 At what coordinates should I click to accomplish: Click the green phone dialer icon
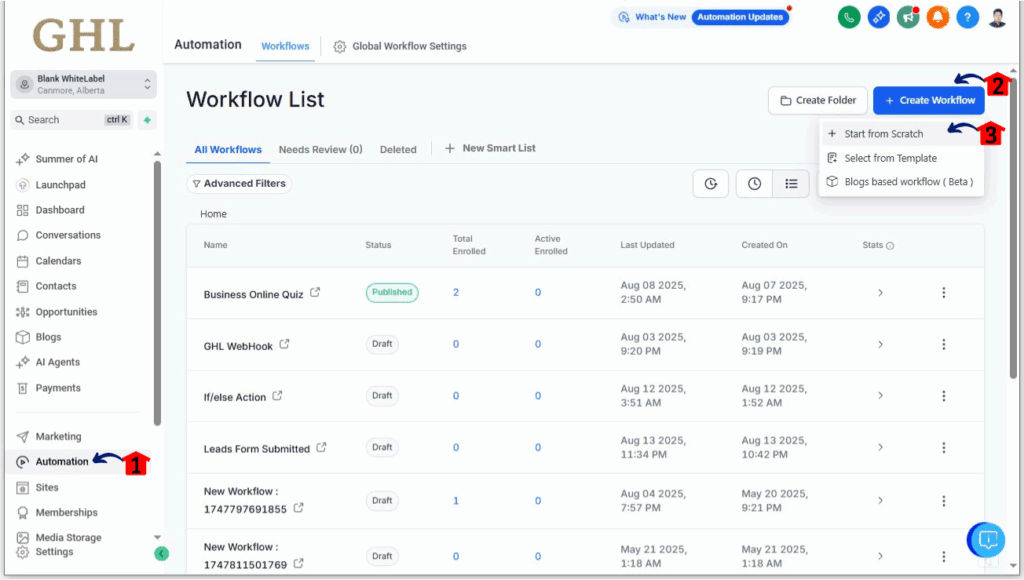pos(849,17)
